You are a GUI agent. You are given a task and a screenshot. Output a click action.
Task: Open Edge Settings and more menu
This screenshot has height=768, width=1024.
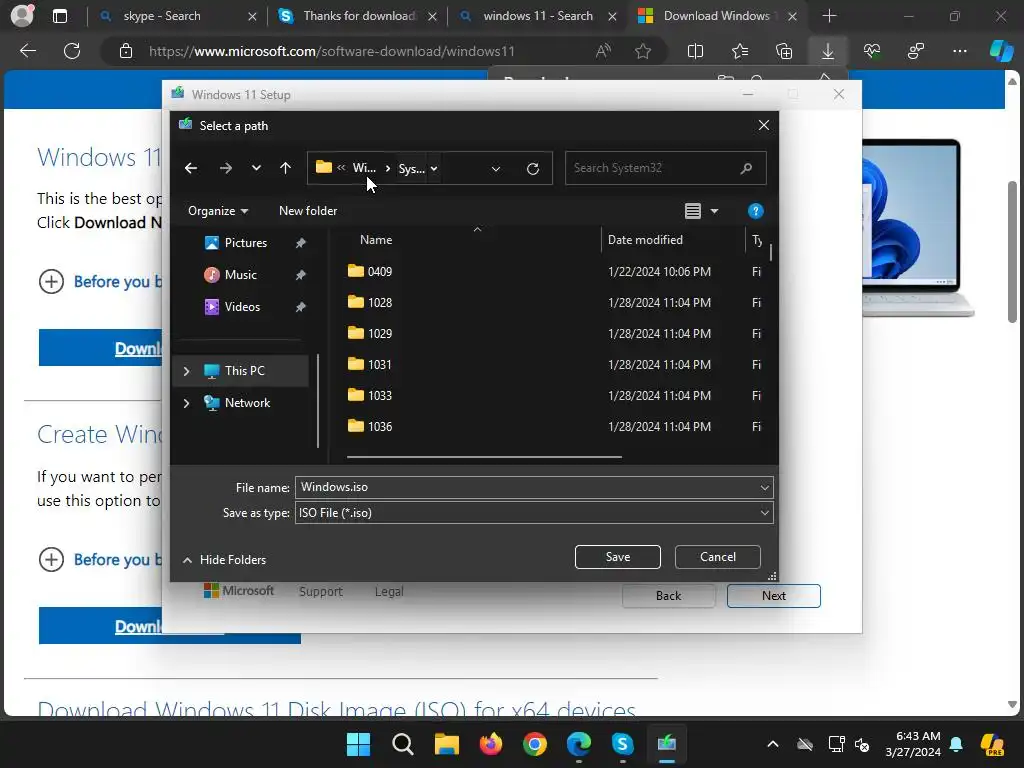[x=960, y=51]
